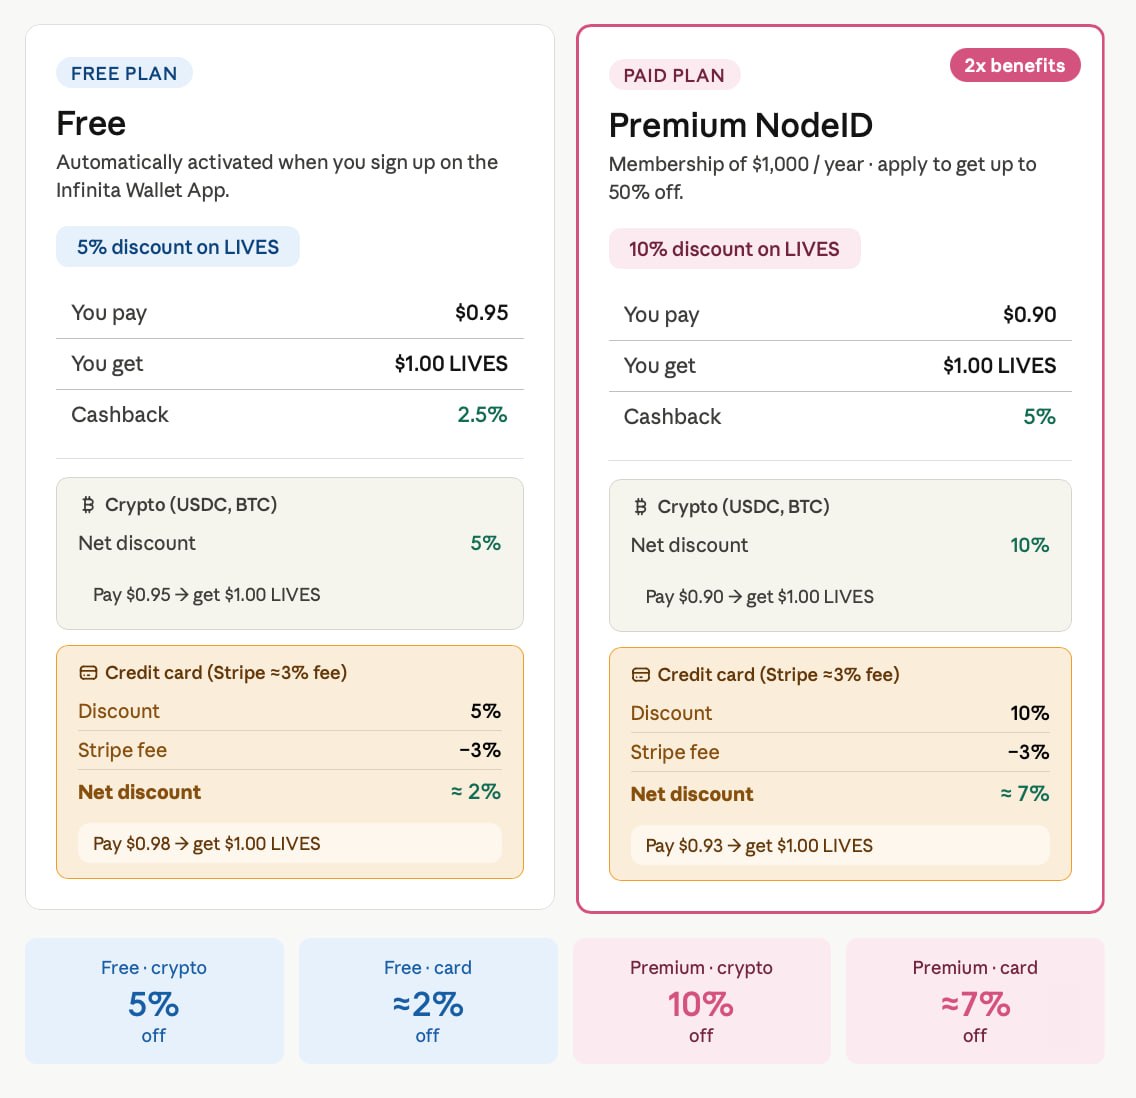The width and height of the screenshot is (1136, 1098).
Task: Click the Bitcoin icon in Free plan crypto box
Action: (x=88, y=505)
